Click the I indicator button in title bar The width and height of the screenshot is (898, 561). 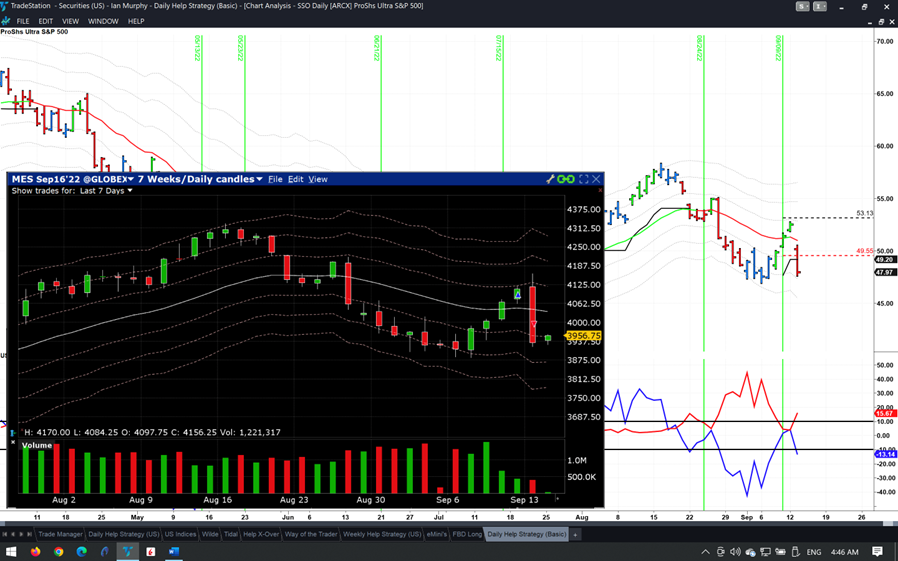coord(819,6)
